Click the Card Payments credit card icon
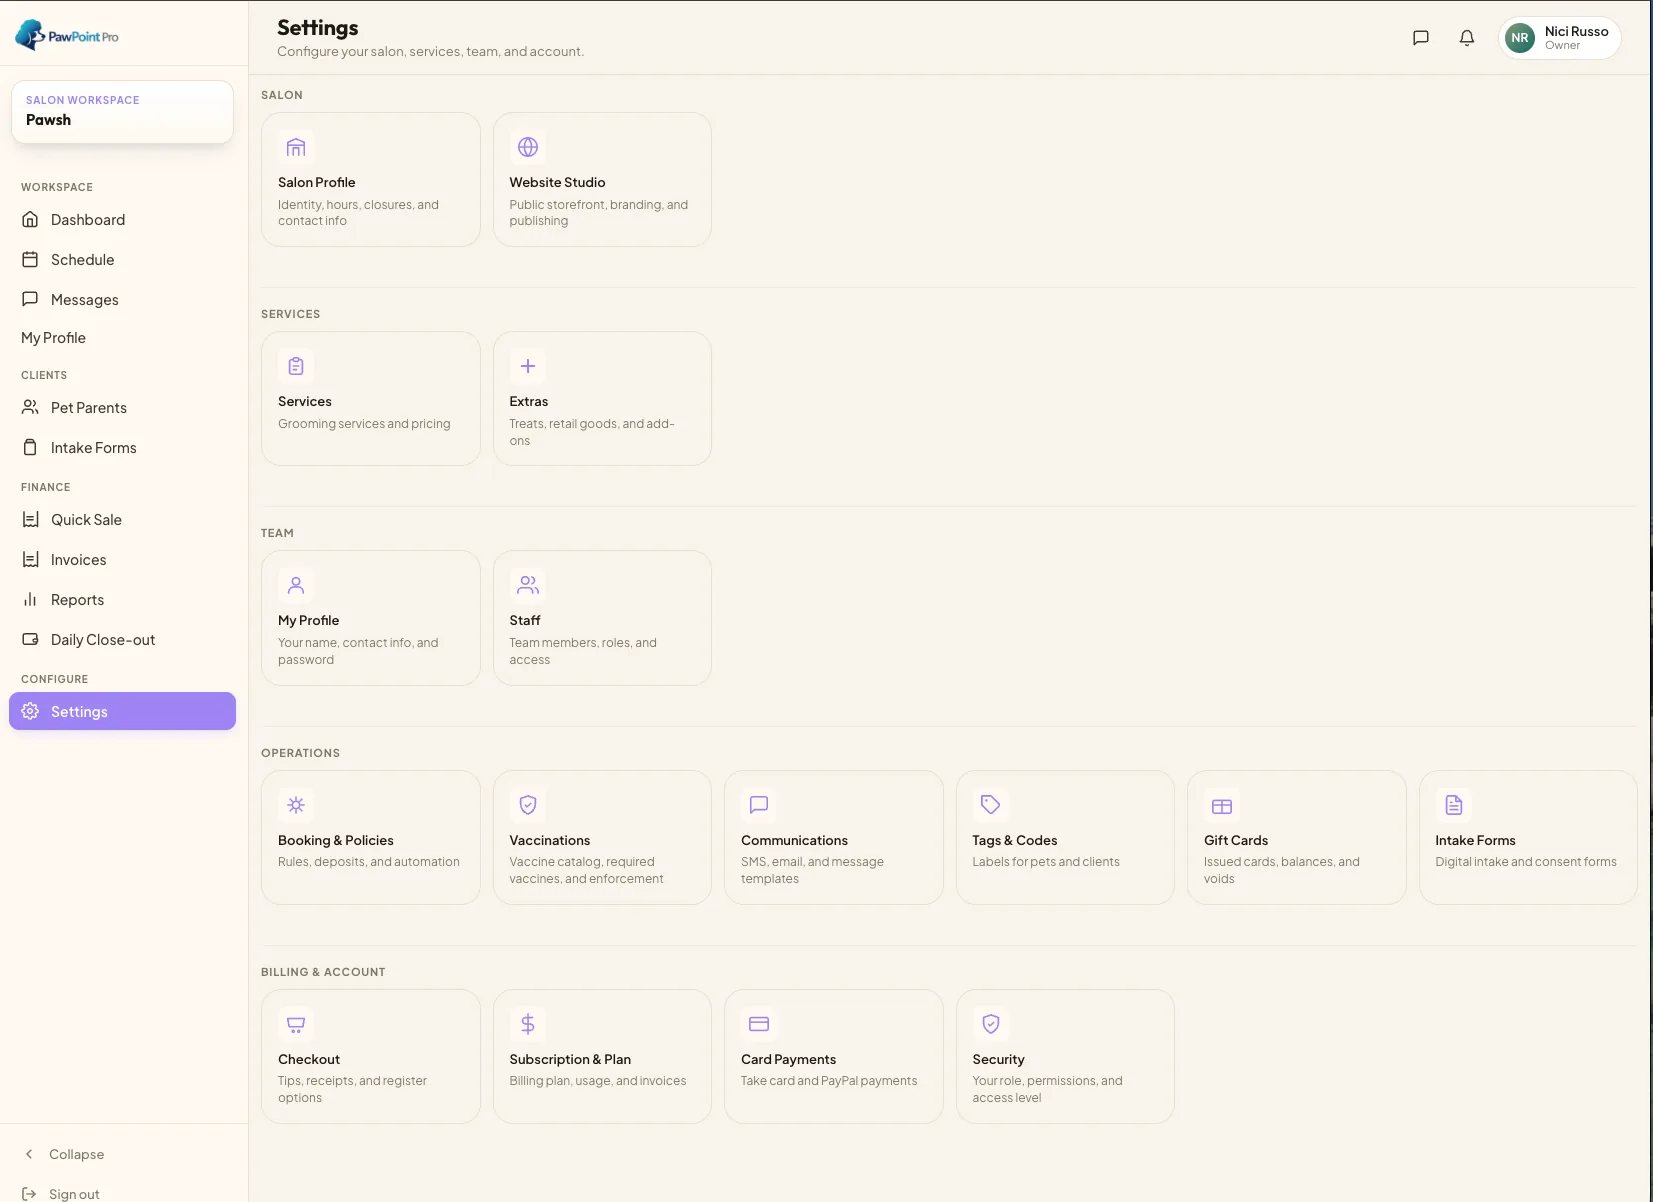 (x=759, y=1024)
